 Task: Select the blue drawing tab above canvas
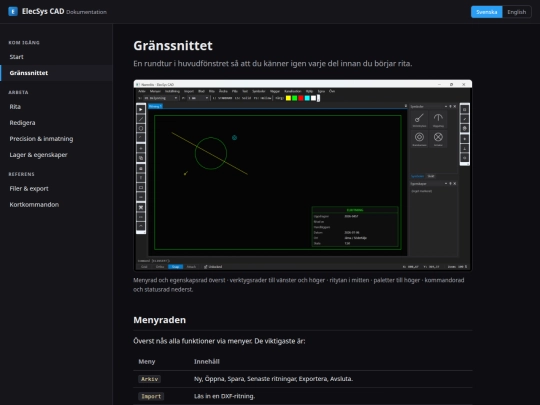155,106
